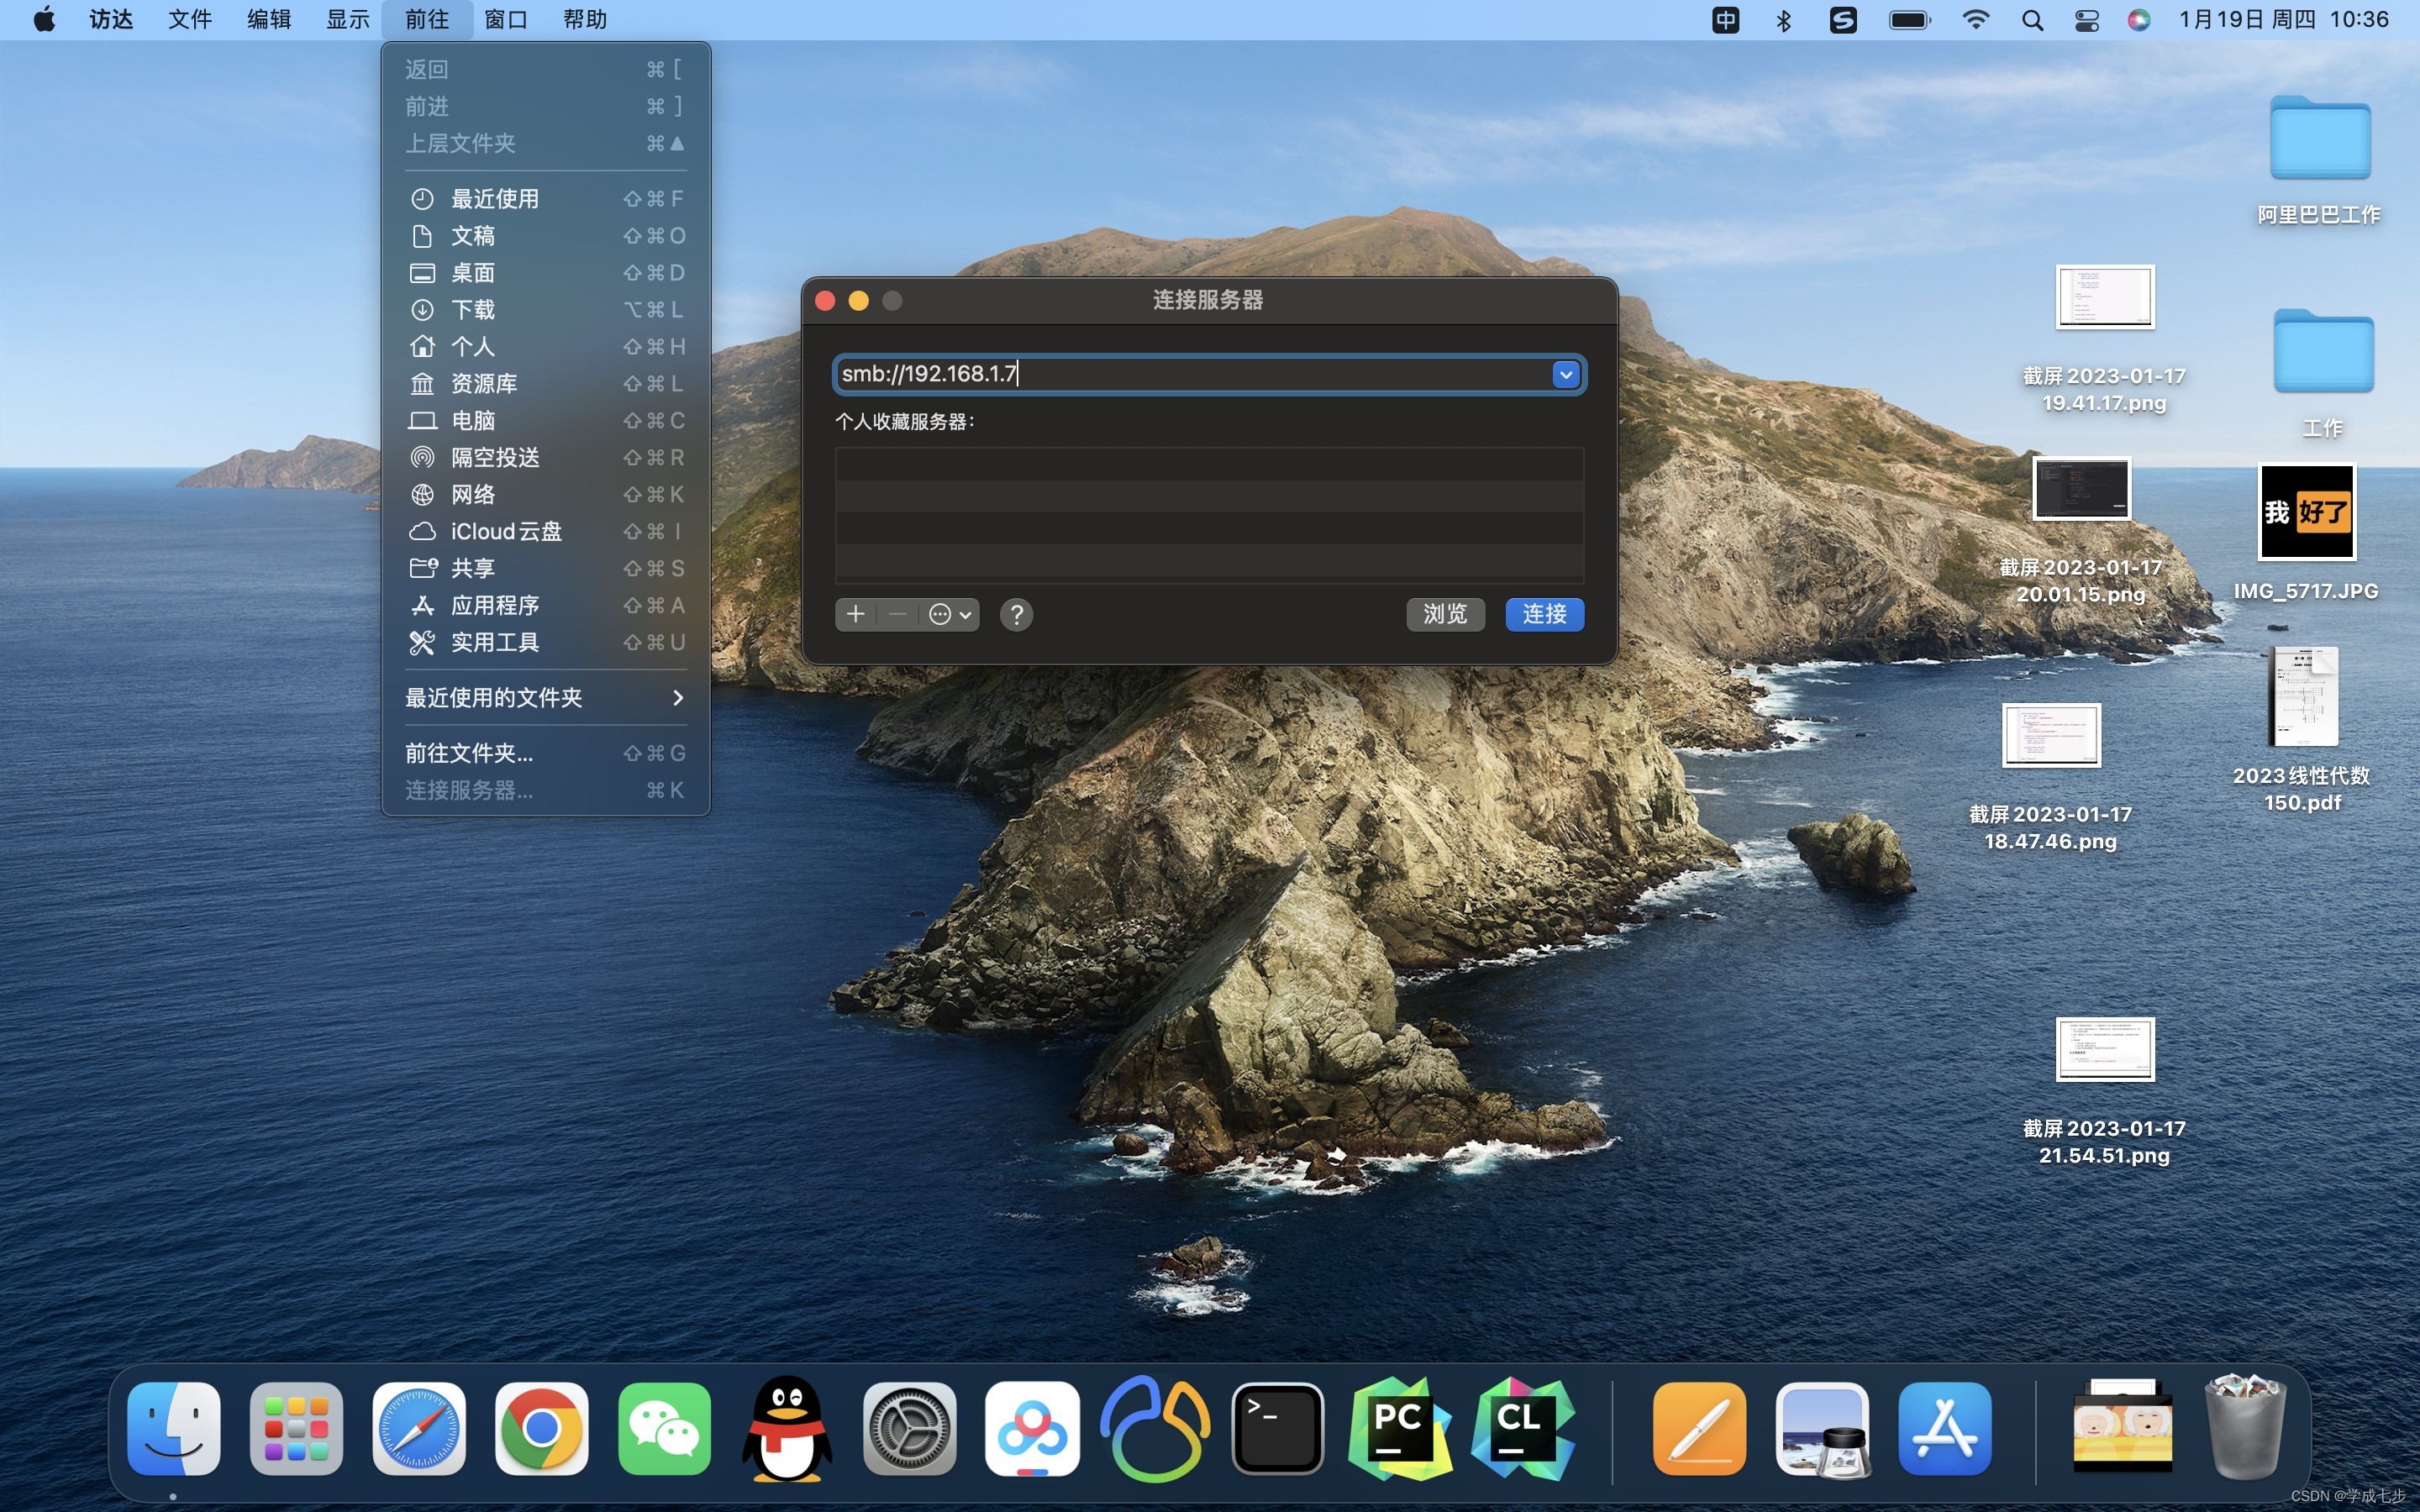Click the add favorite server plus button

(855, 614)
